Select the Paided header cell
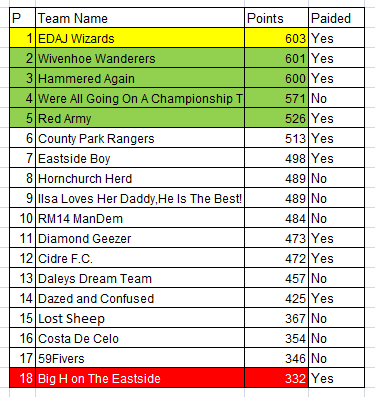Viewport: 375px width, 397px height. point(336,18)
